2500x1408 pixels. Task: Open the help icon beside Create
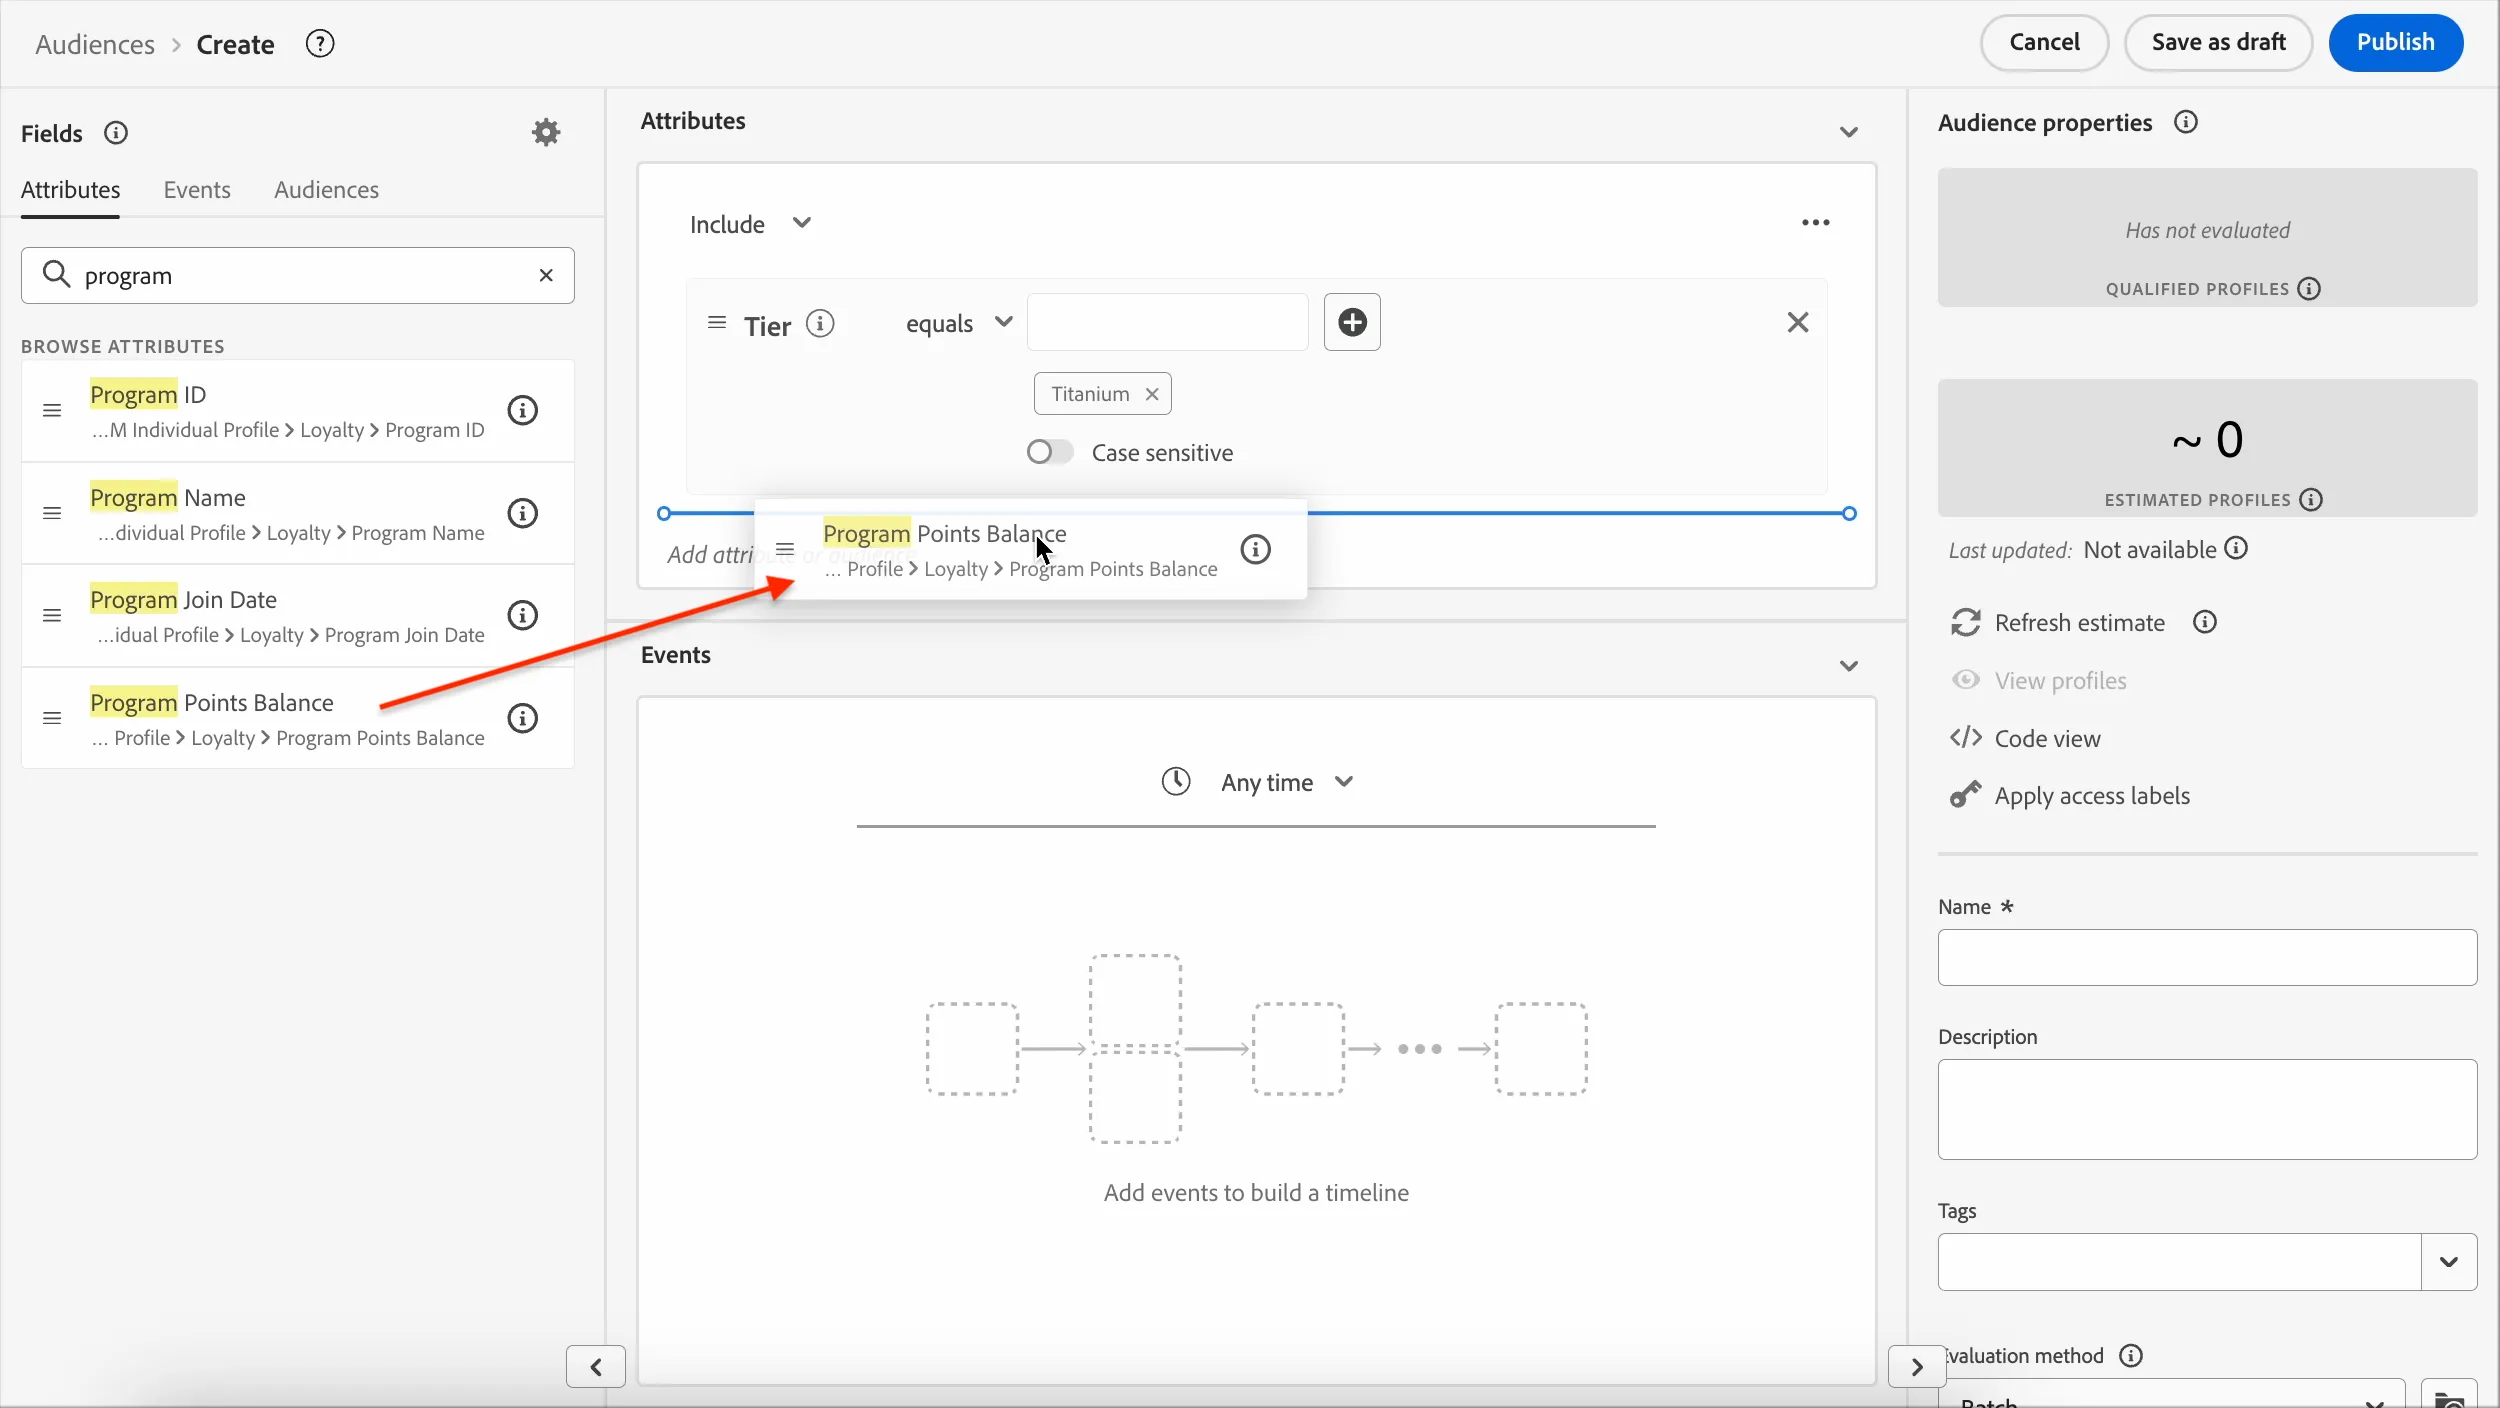(320, 44)
